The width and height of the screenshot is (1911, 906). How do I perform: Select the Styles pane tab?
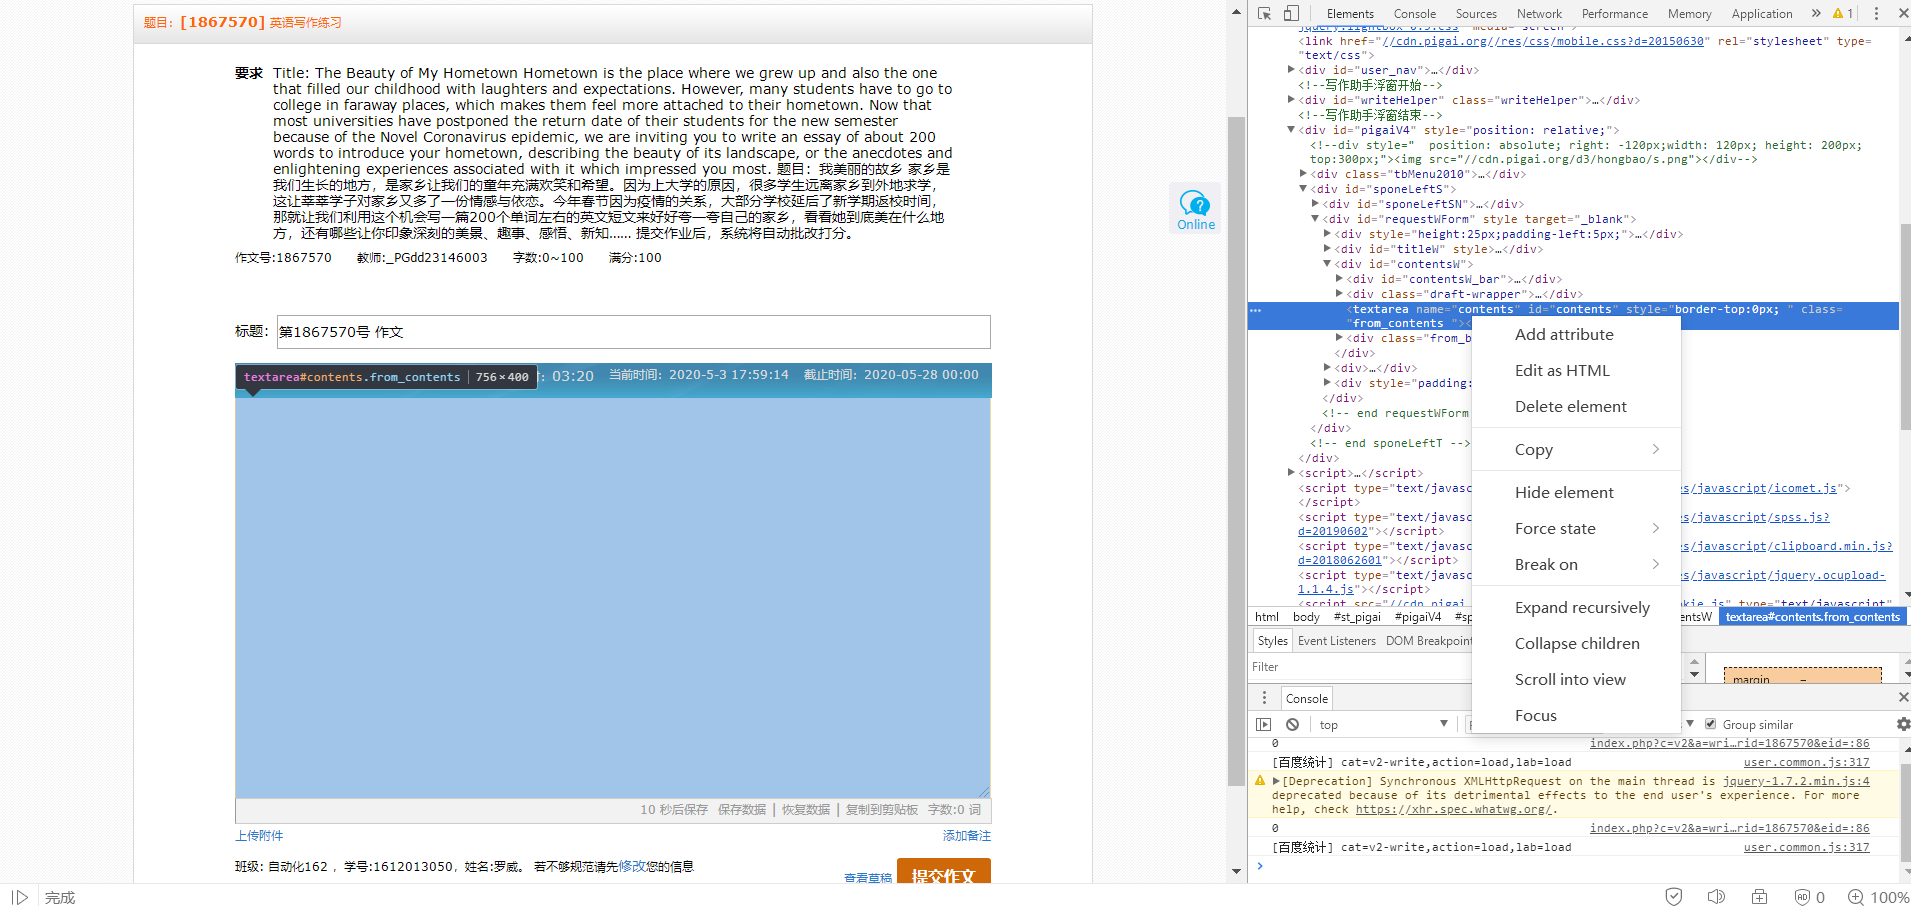pos(1272,641)
